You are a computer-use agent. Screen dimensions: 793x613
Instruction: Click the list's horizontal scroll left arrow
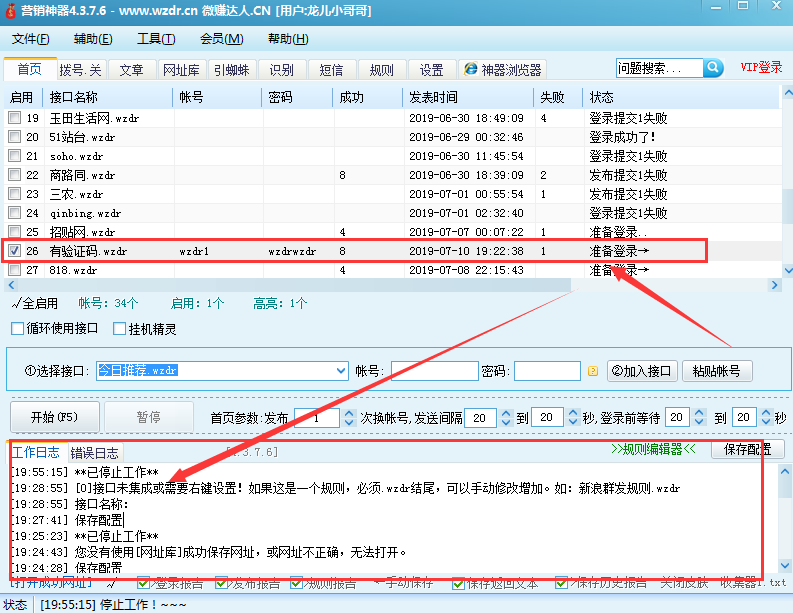(12, 285)
